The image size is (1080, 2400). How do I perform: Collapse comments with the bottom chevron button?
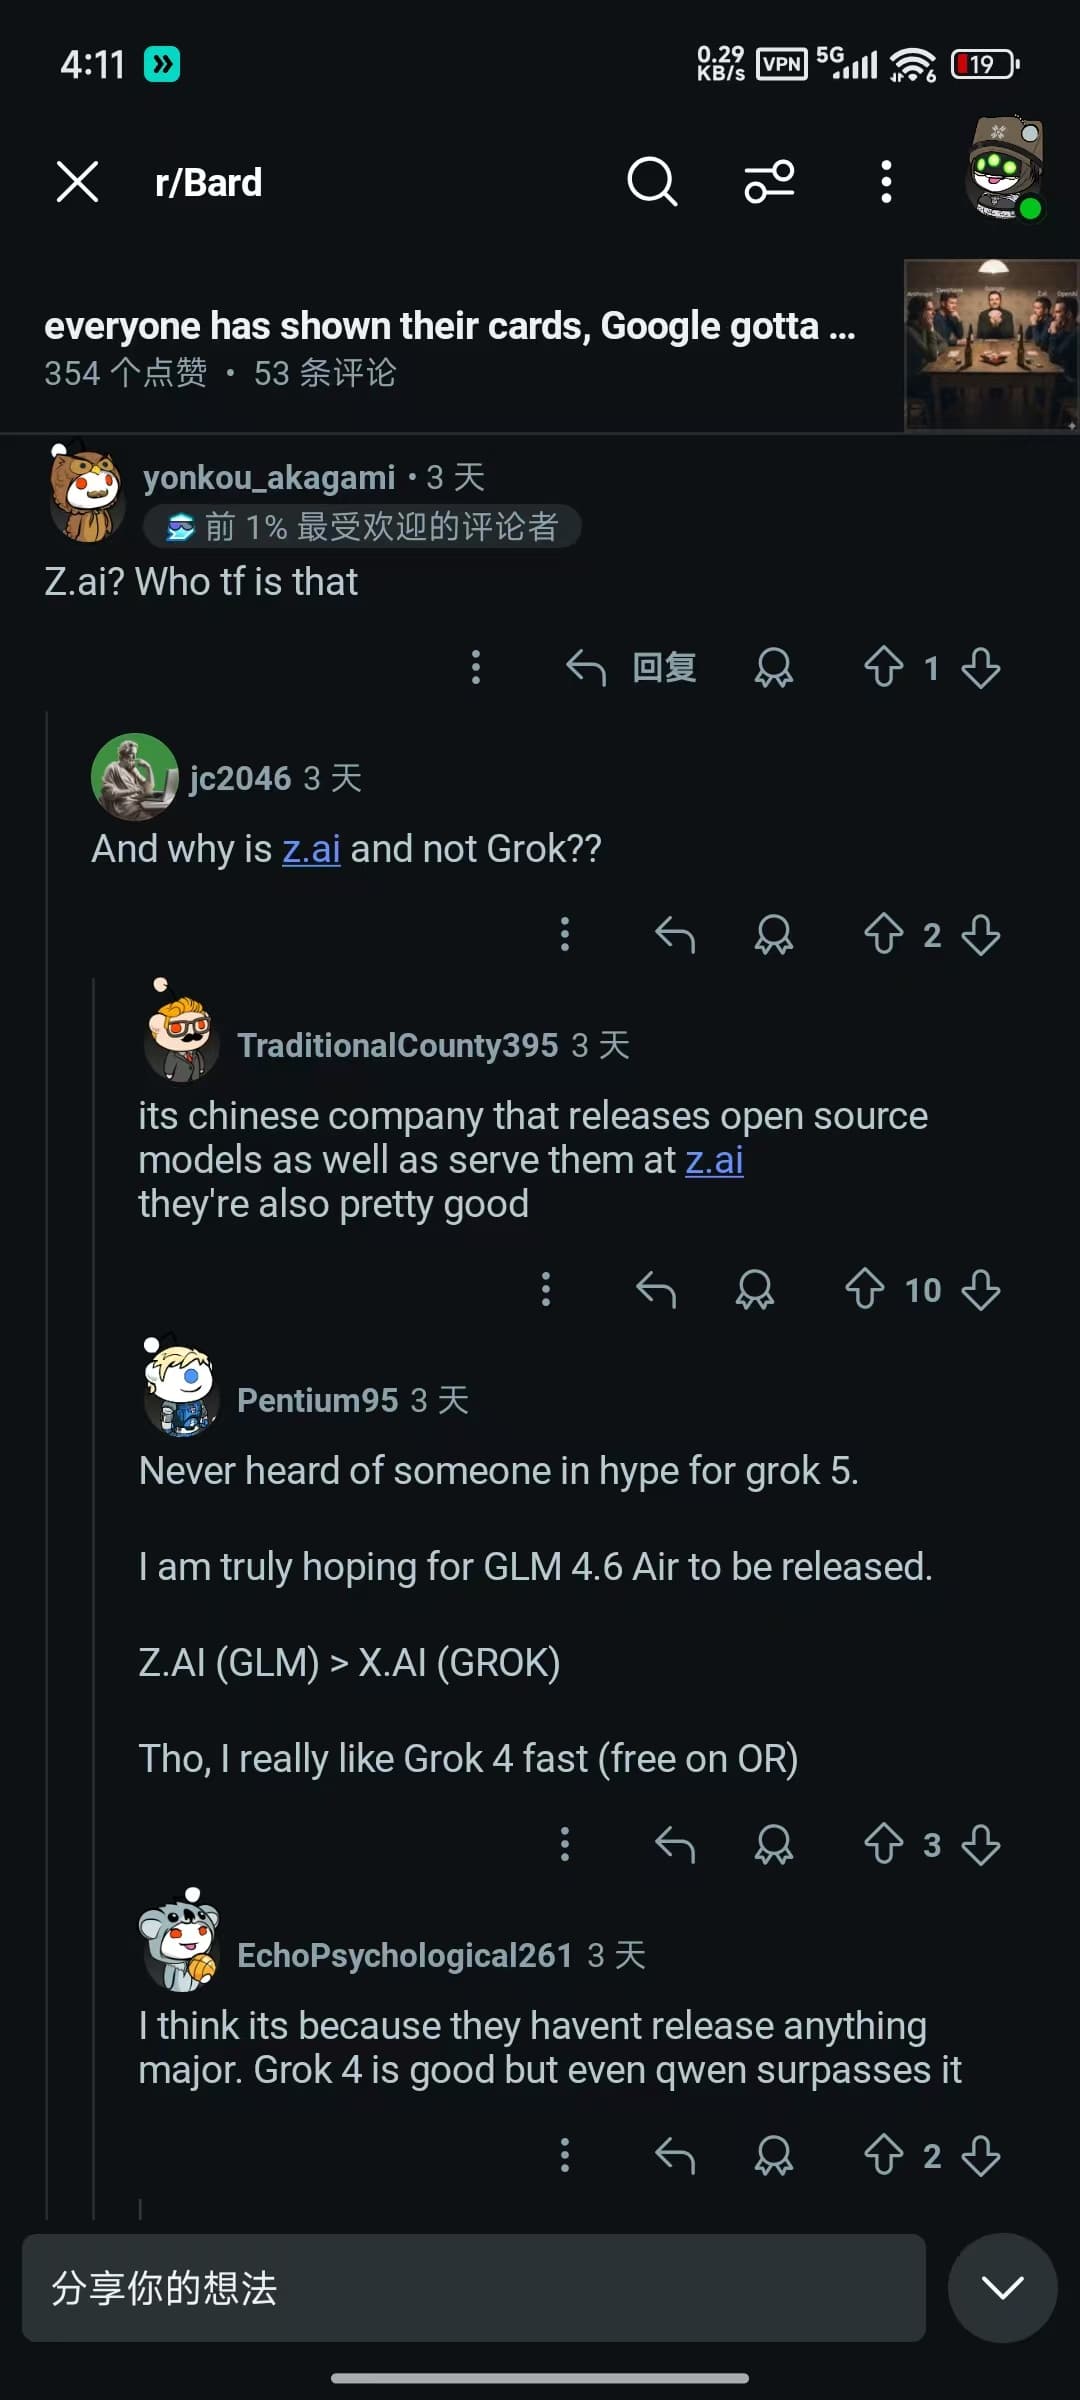1002,2287
